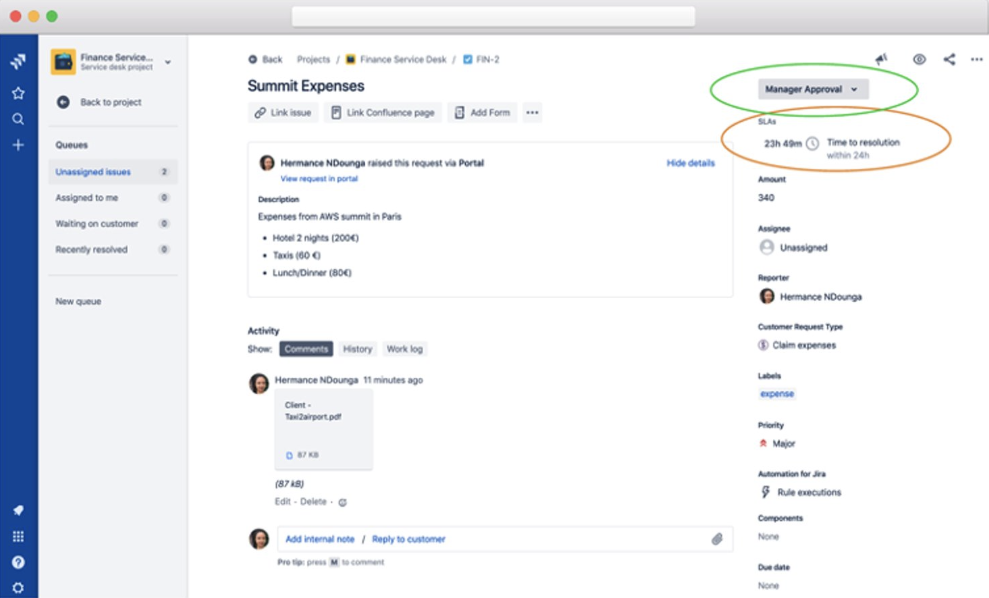Expand the Finance Service Desk project chevron
Image resolution: width=989 pixels, height=598 pixels.
[x=168, y=62]
